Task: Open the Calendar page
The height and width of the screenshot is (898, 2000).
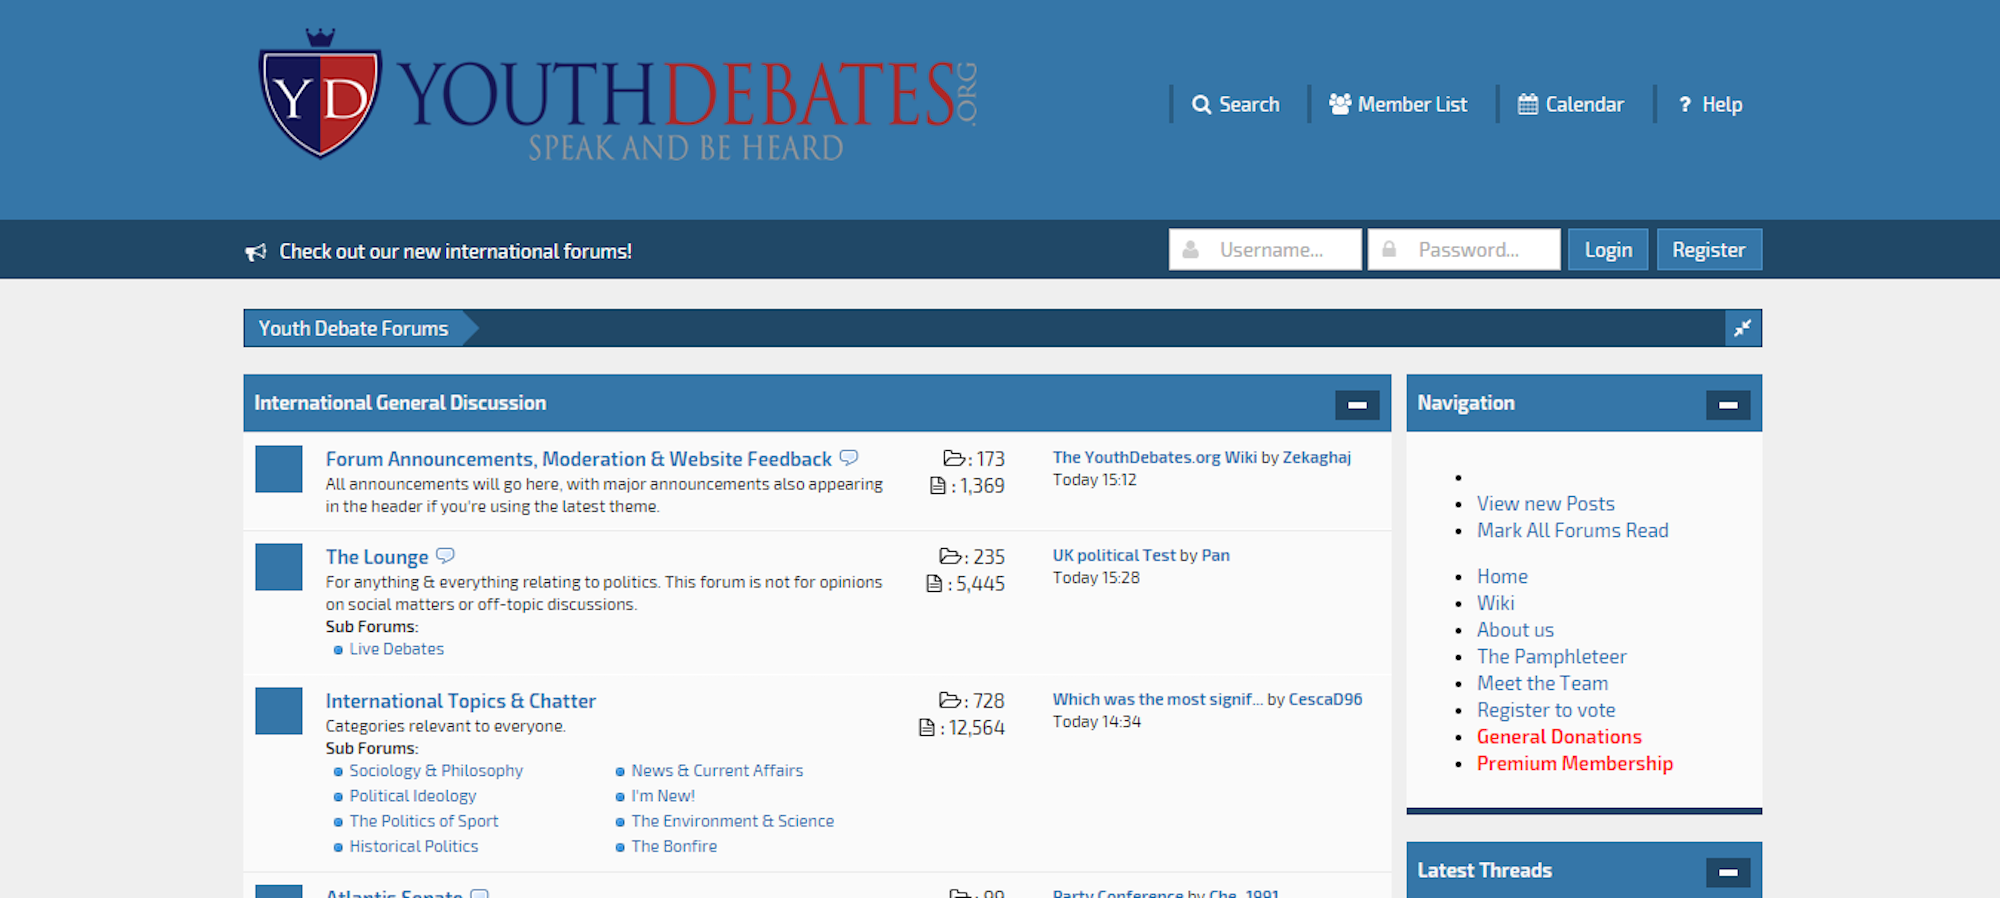Action: click(1571, 104)
